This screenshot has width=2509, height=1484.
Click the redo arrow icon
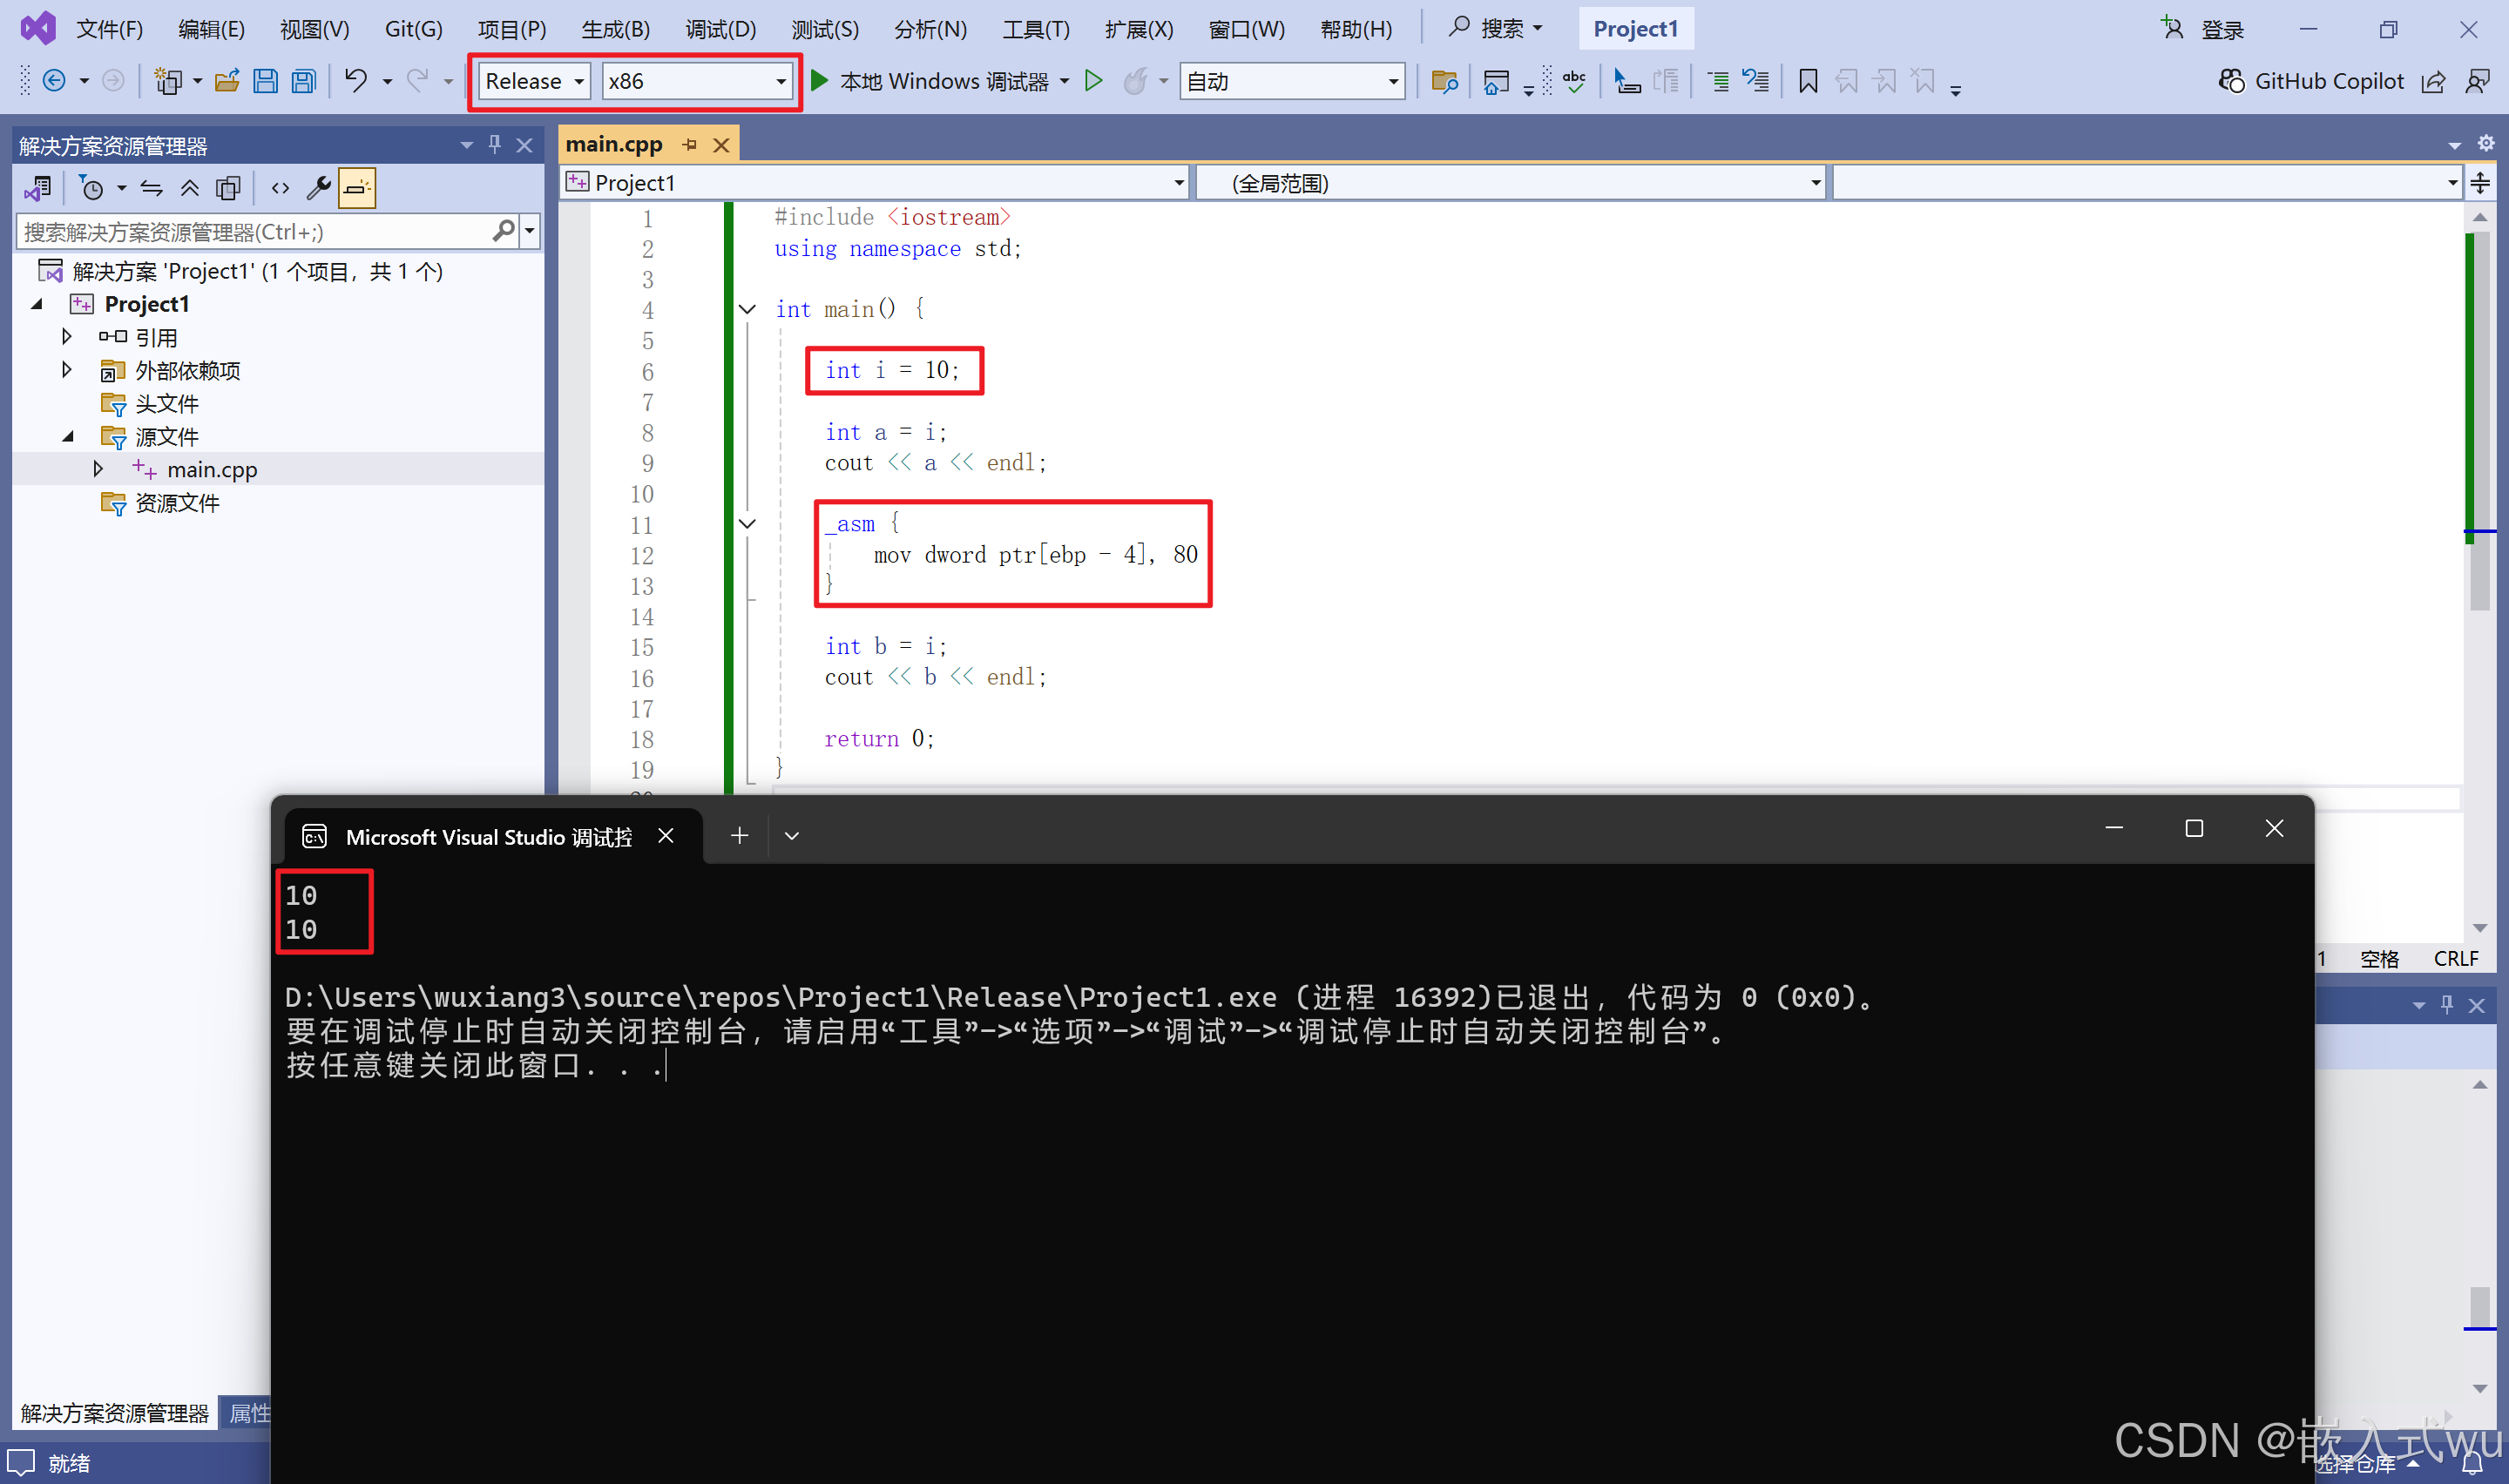[417, 81]
